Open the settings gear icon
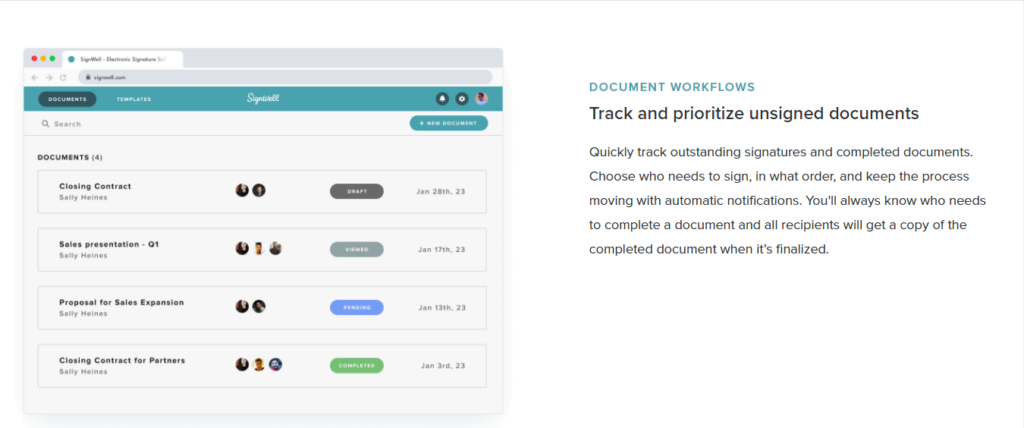 pos(462,99)
